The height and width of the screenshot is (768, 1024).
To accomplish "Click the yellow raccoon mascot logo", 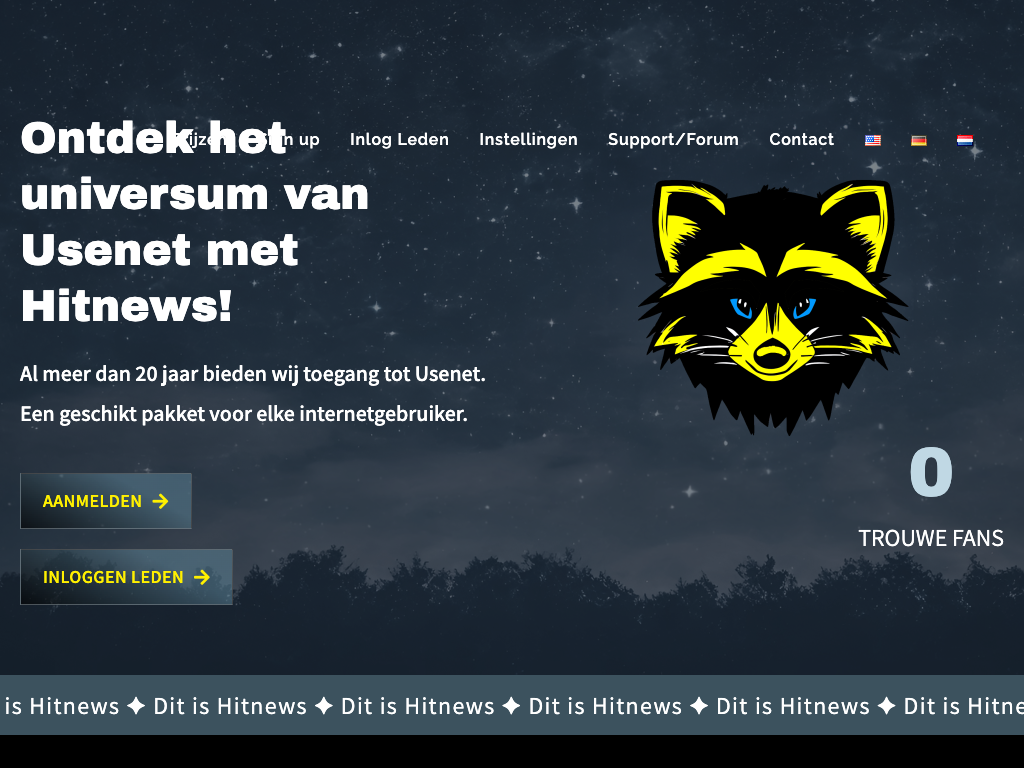I will 773,307.
